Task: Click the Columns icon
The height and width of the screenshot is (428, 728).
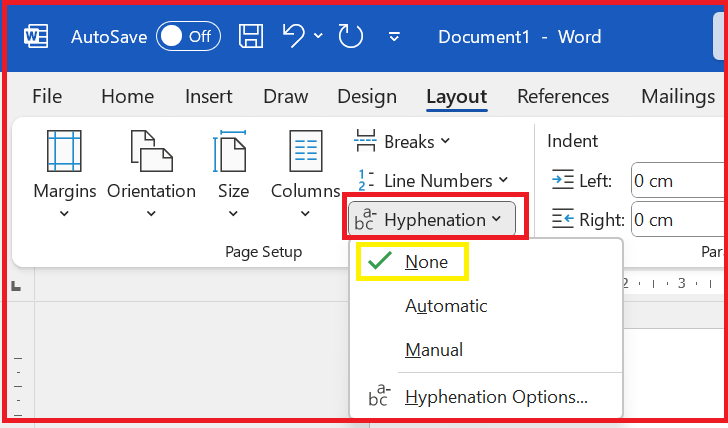Action: pyautogui.click(x=306, y=151)
